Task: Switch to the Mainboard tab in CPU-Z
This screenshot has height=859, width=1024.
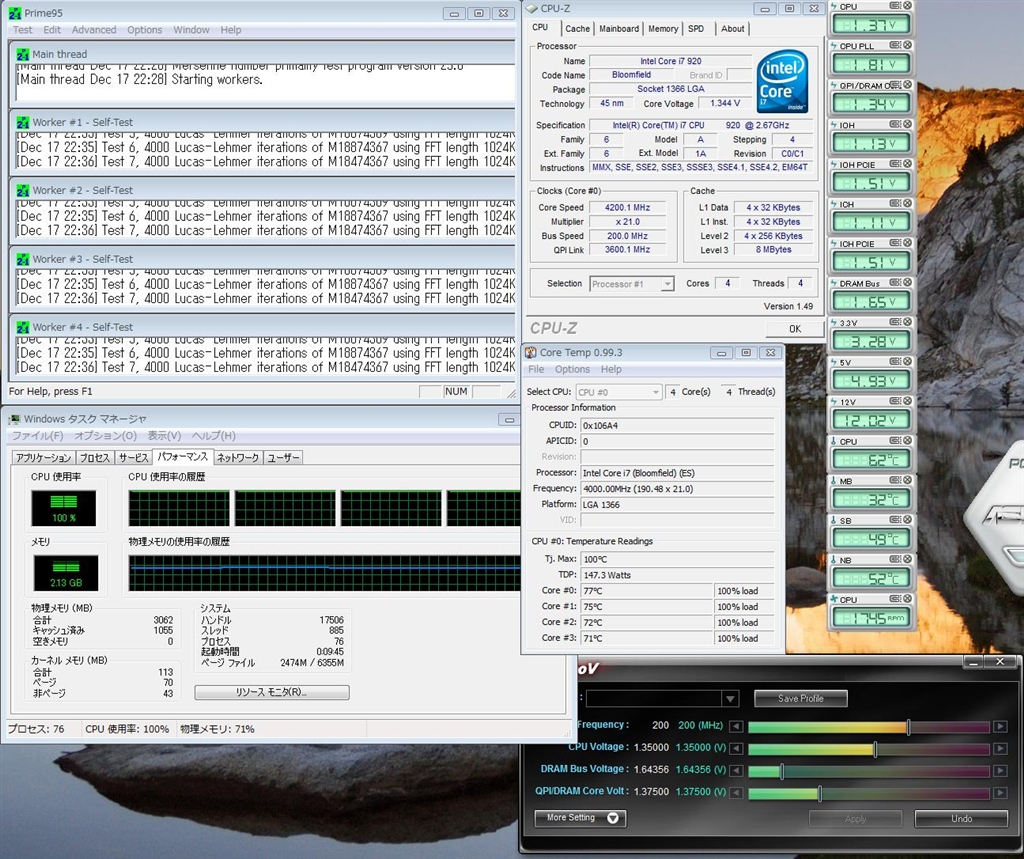Action: pyautogui.click(x=618, y=29)
